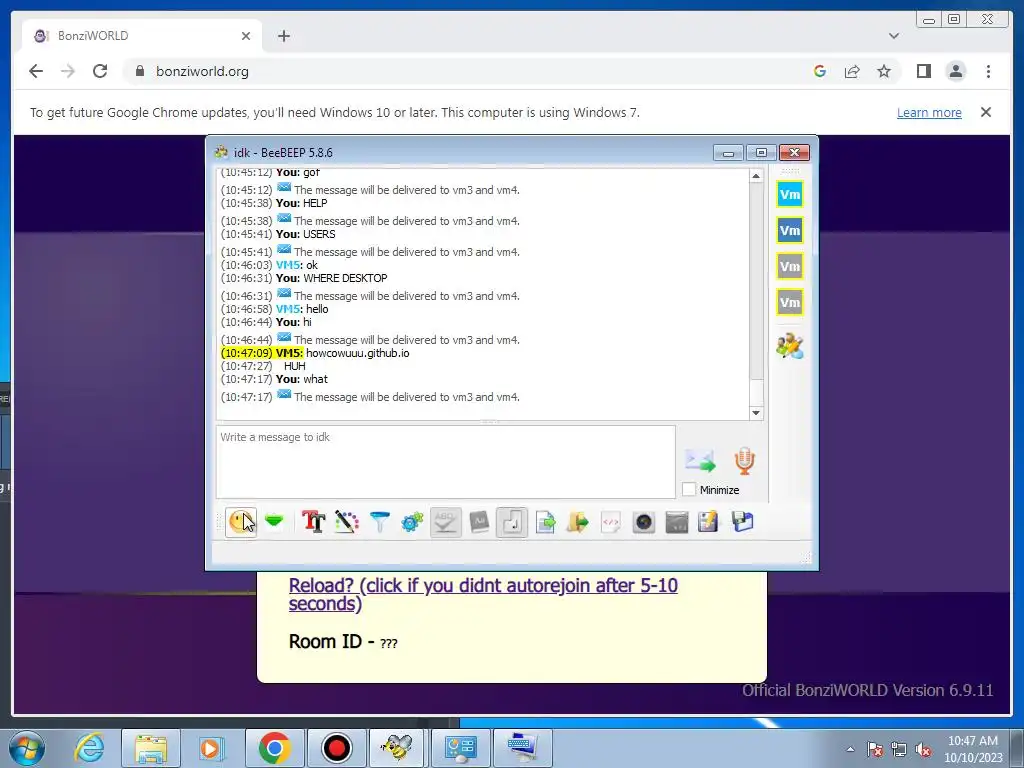Select the dark blue Vm user avatar

tap(790, 230)
